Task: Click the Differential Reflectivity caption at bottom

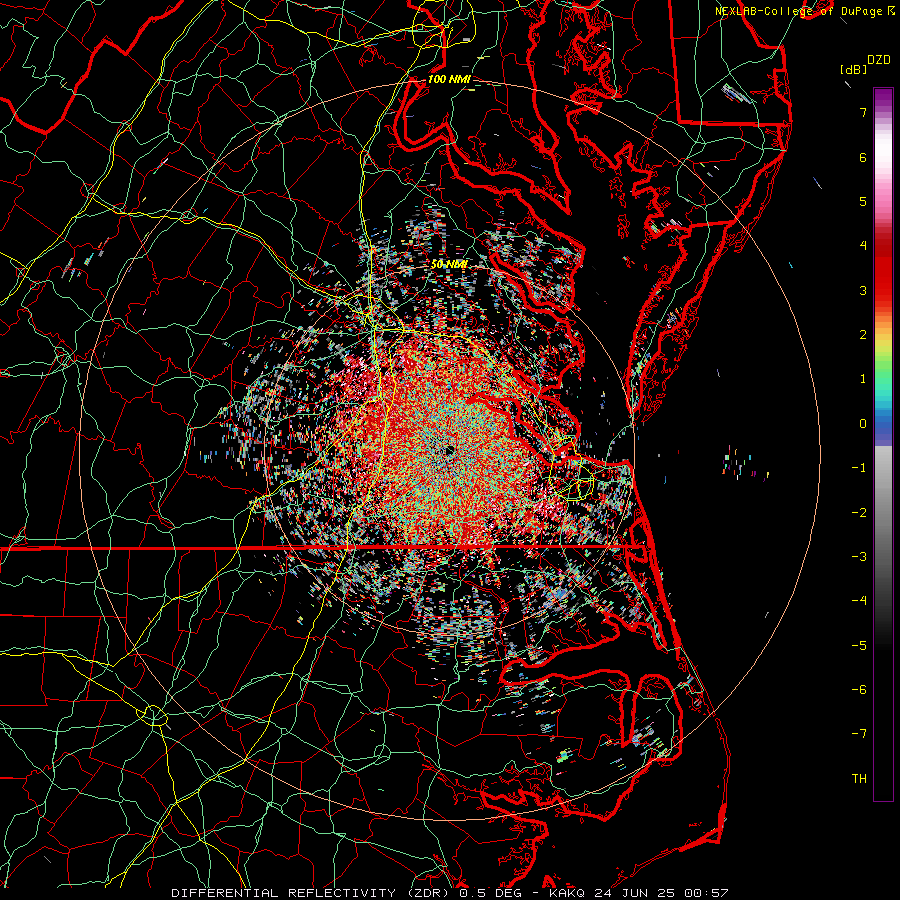Action: [449, 893]
